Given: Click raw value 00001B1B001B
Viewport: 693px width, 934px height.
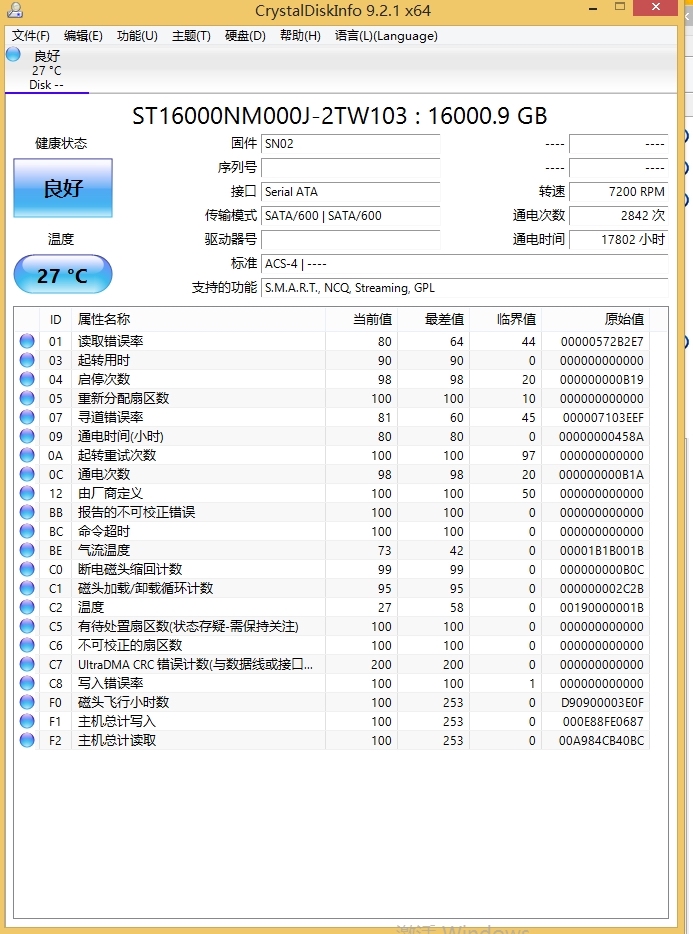Looking at the screenshot, I should 602,550.
